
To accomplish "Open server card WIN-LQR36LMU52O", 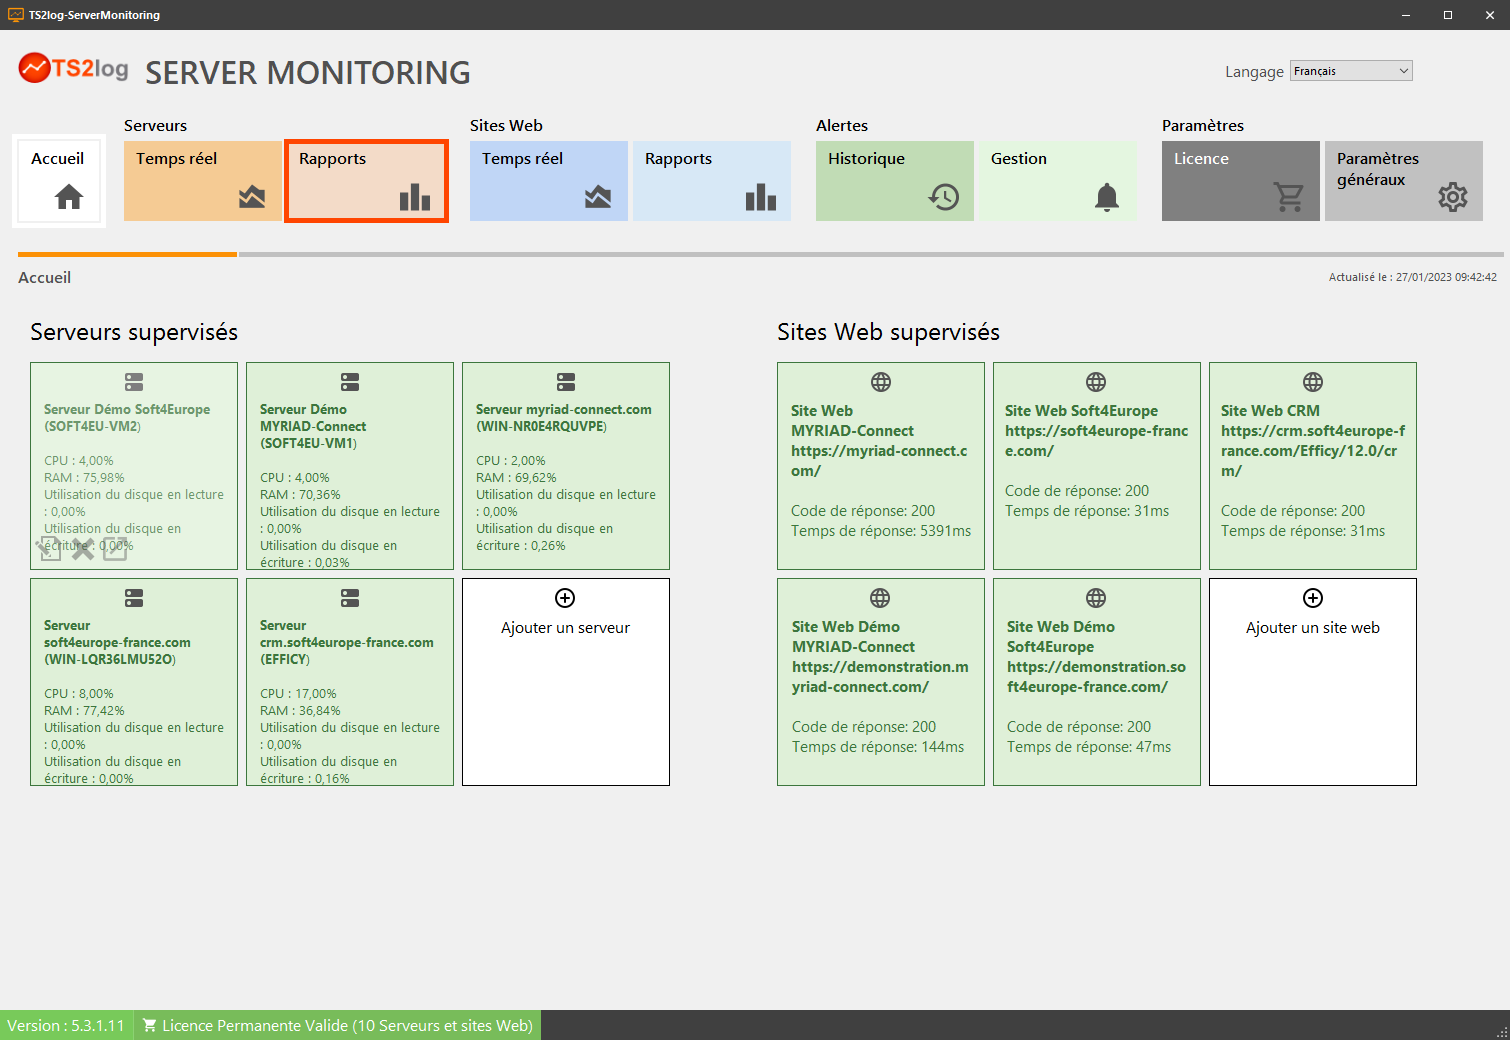I will (134, 682).
